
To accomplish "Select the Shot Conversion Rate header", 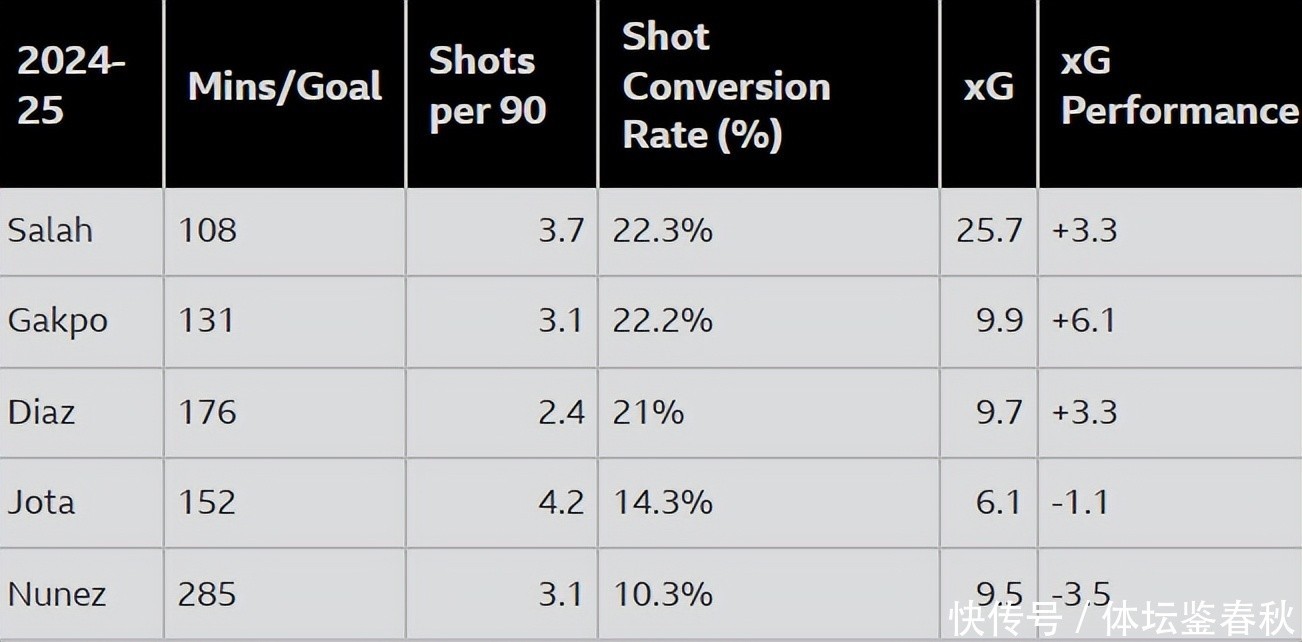I will point(726,86).
